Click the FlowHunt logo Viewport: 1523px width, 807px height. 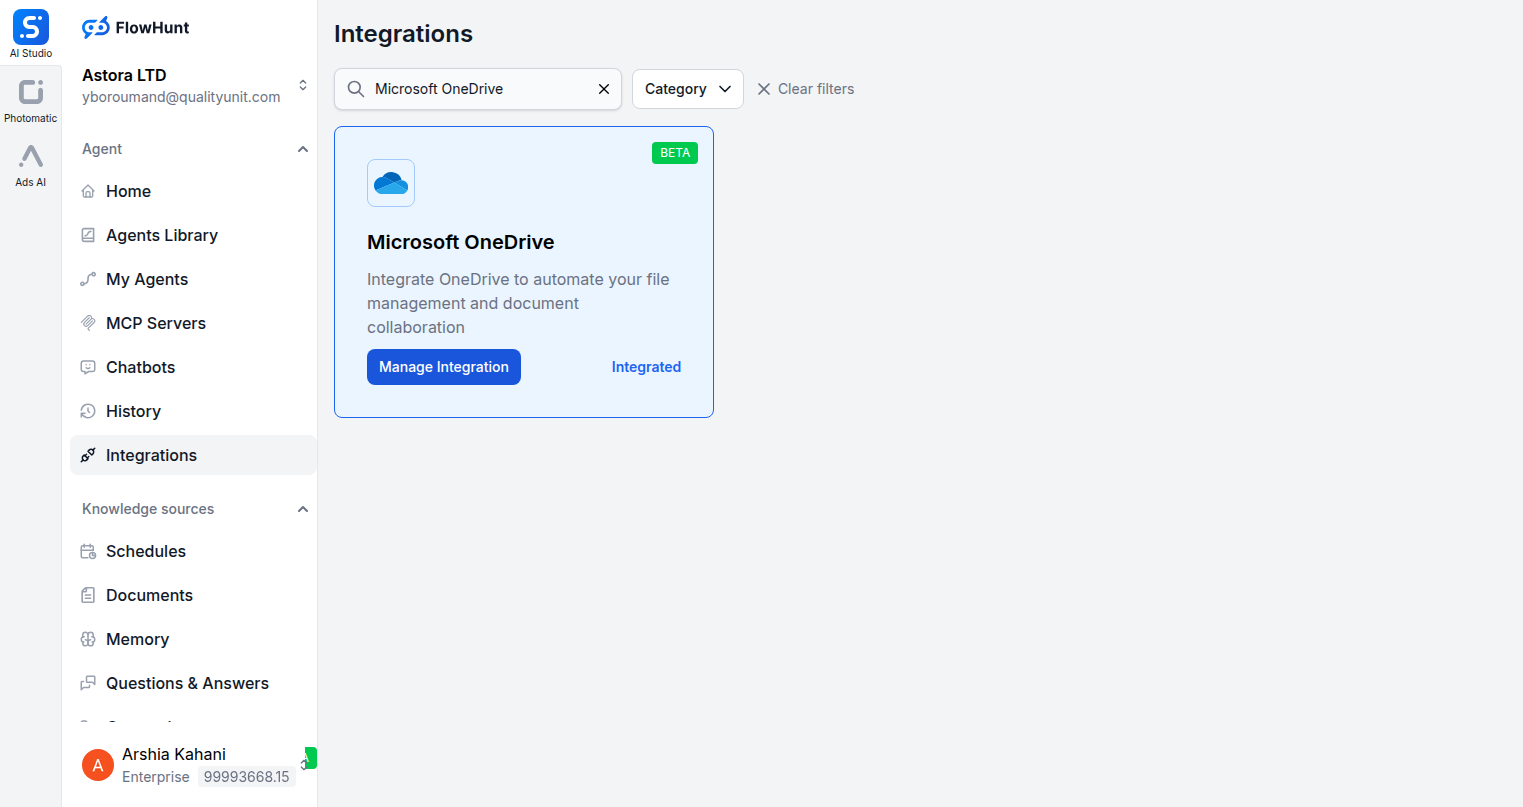pyautogui.click(x=135, y=27)
